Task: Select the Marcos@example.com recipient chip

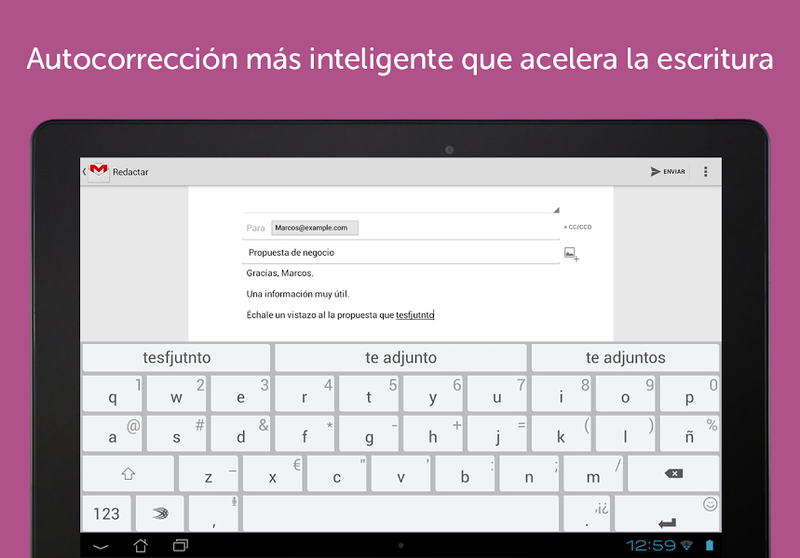Action: click(314, 227)
